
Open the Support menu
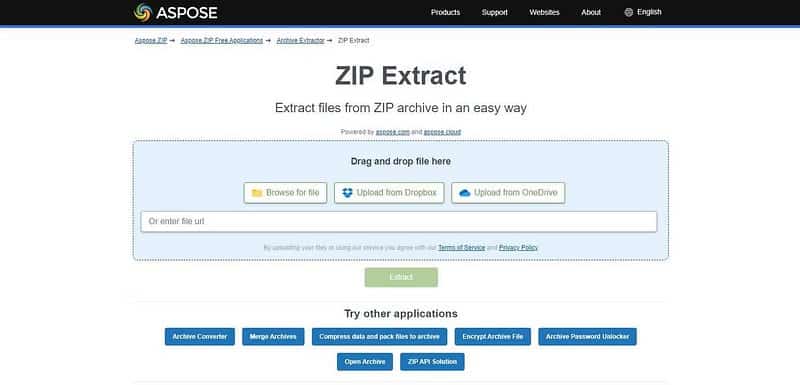(x=494, y=12)
